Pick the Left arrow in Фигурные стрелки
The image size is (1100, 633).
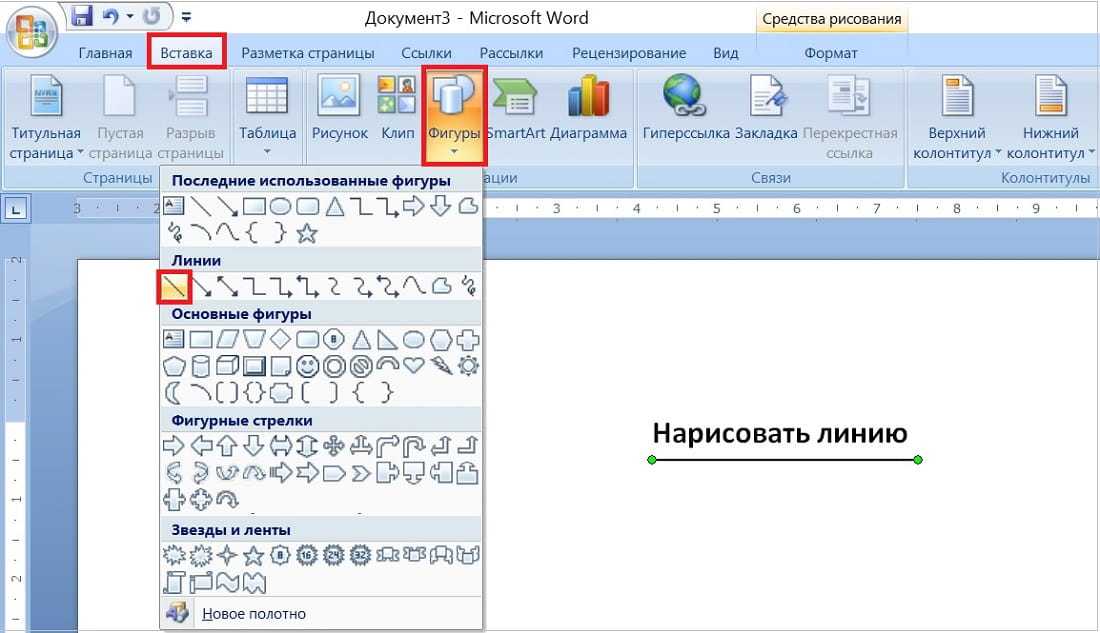click(x=201, y=446)
